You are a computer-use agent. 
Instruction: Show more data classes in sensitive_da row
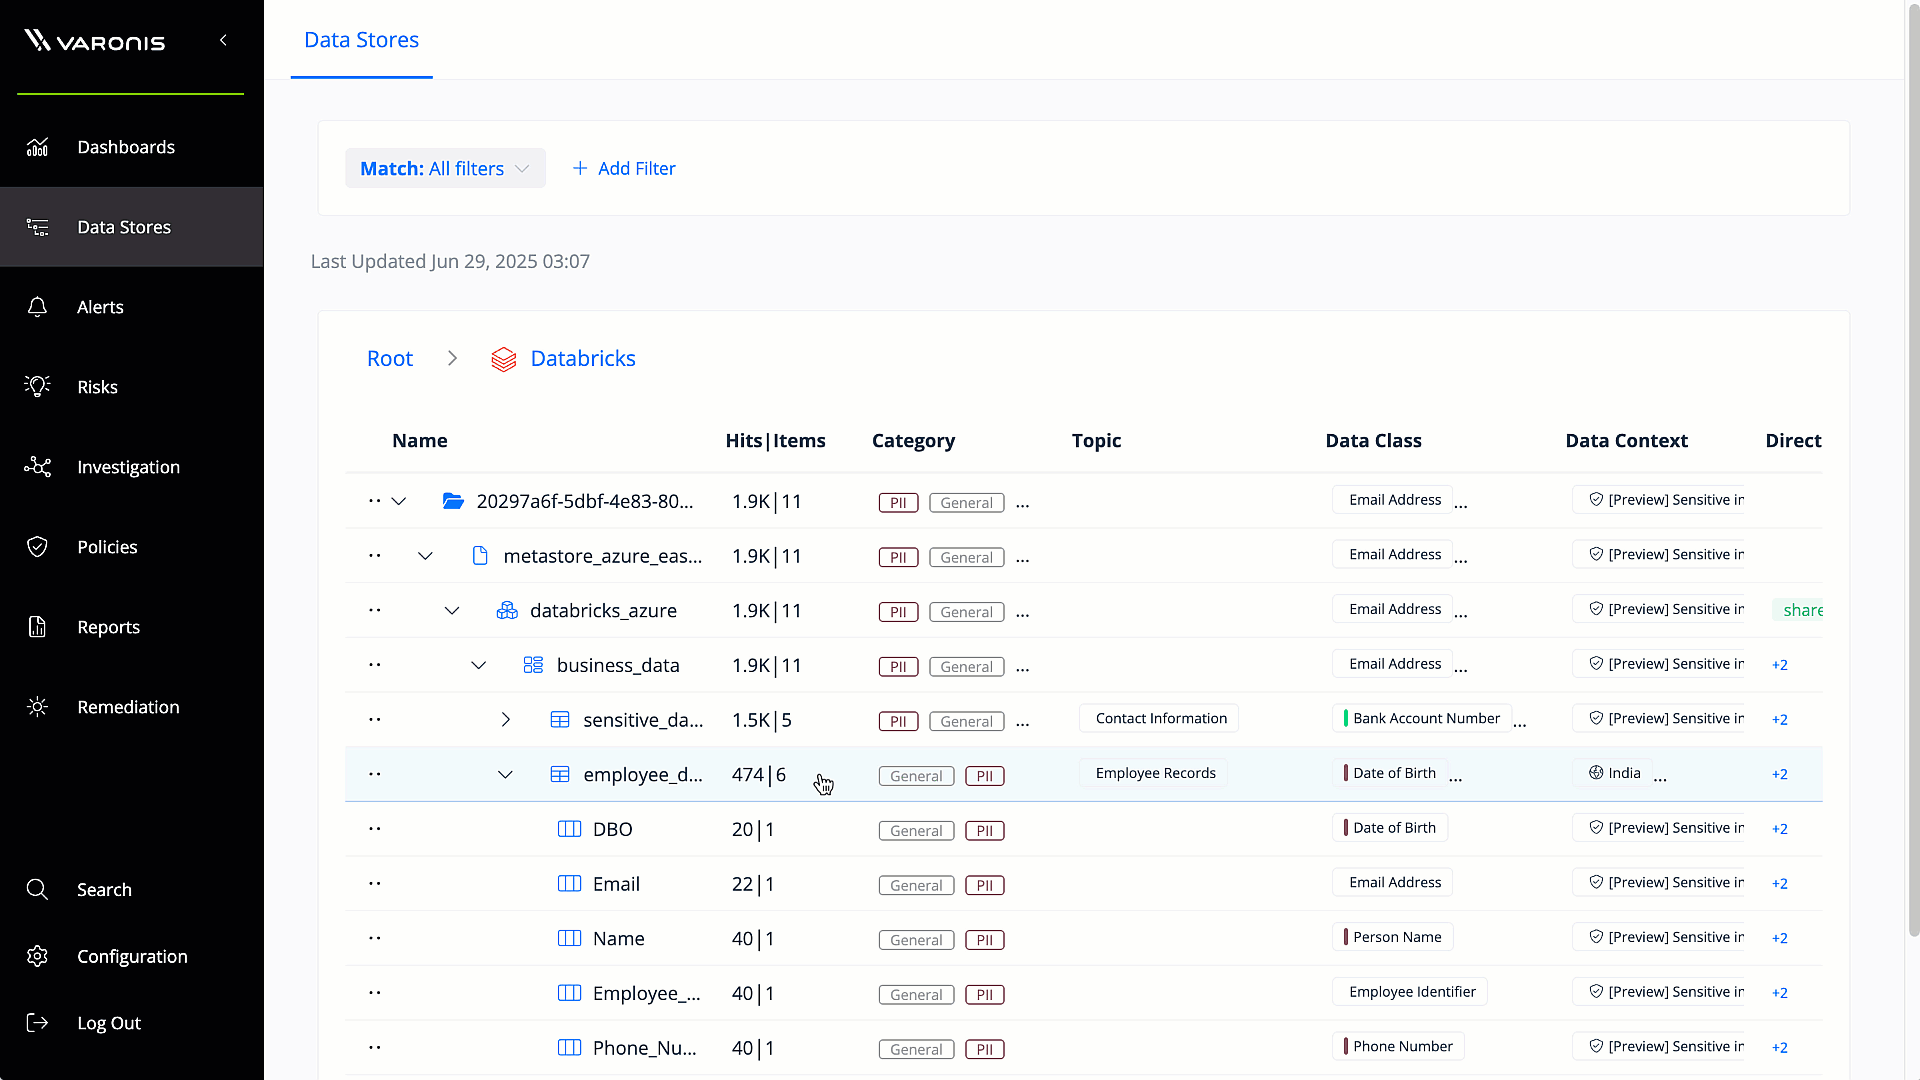(x=1520, y=724)
